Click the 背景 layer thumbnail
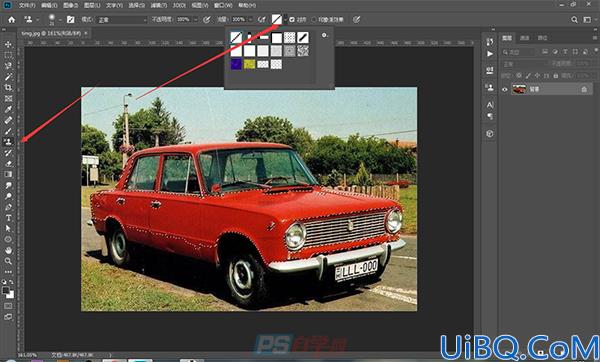600x362 pixels. pyautogui.click(x=519, y=89)
